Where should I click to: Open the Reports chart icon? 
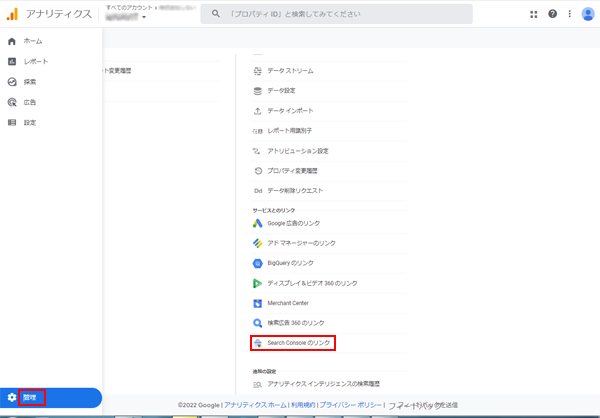click(x=12, y=62)
